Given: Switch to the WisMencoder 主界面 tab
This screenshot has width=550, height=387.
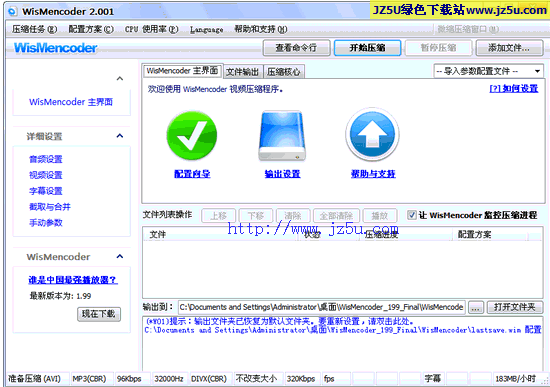Looking at the screenshot, I should pyautogui.click(x=182, y=71).
